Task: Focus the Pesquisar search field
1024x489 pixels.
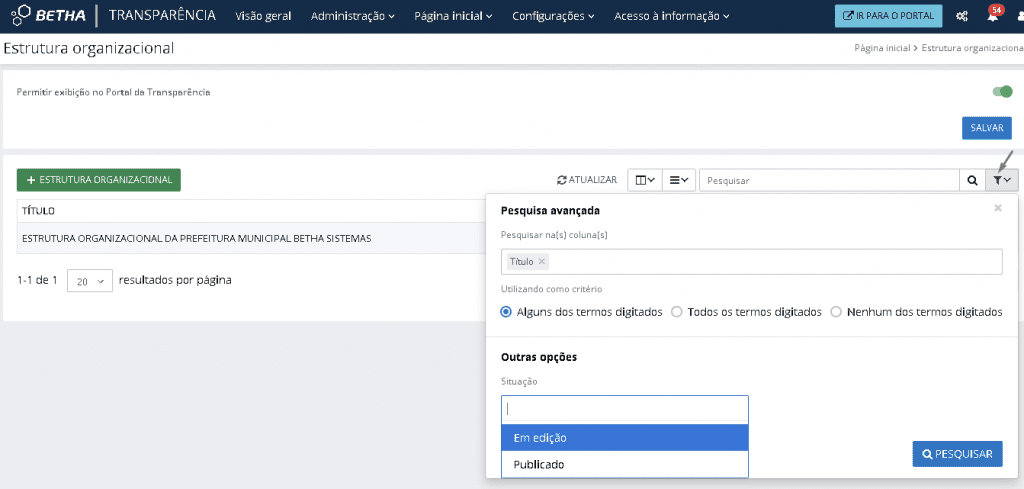Action: click(829, 180)
